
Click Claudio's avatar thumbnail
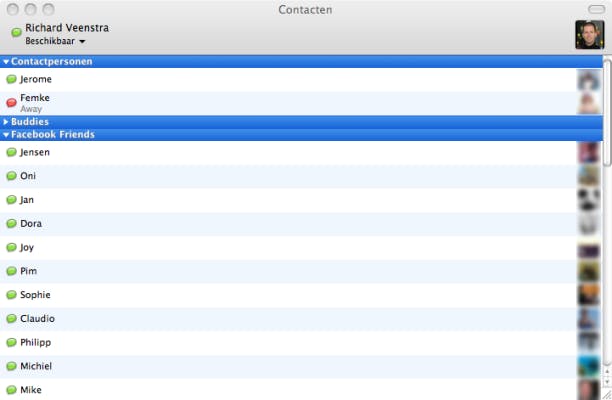point(589,319)
